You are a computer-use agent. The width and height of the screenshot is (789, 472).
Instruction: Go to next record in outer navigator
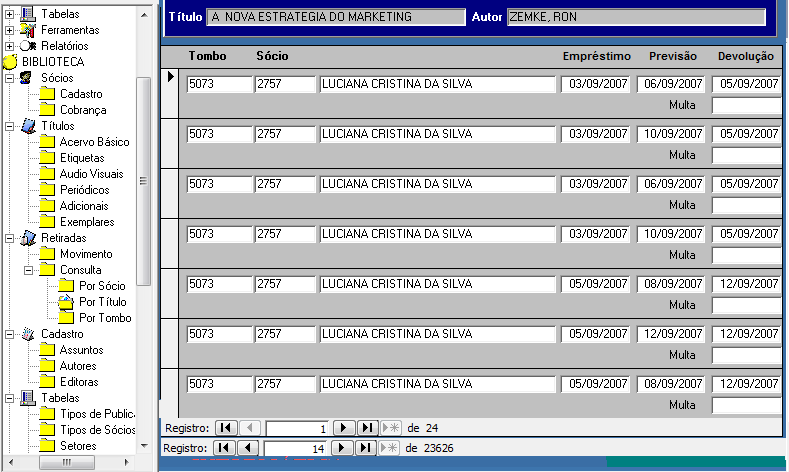click(x=342, y=448)
